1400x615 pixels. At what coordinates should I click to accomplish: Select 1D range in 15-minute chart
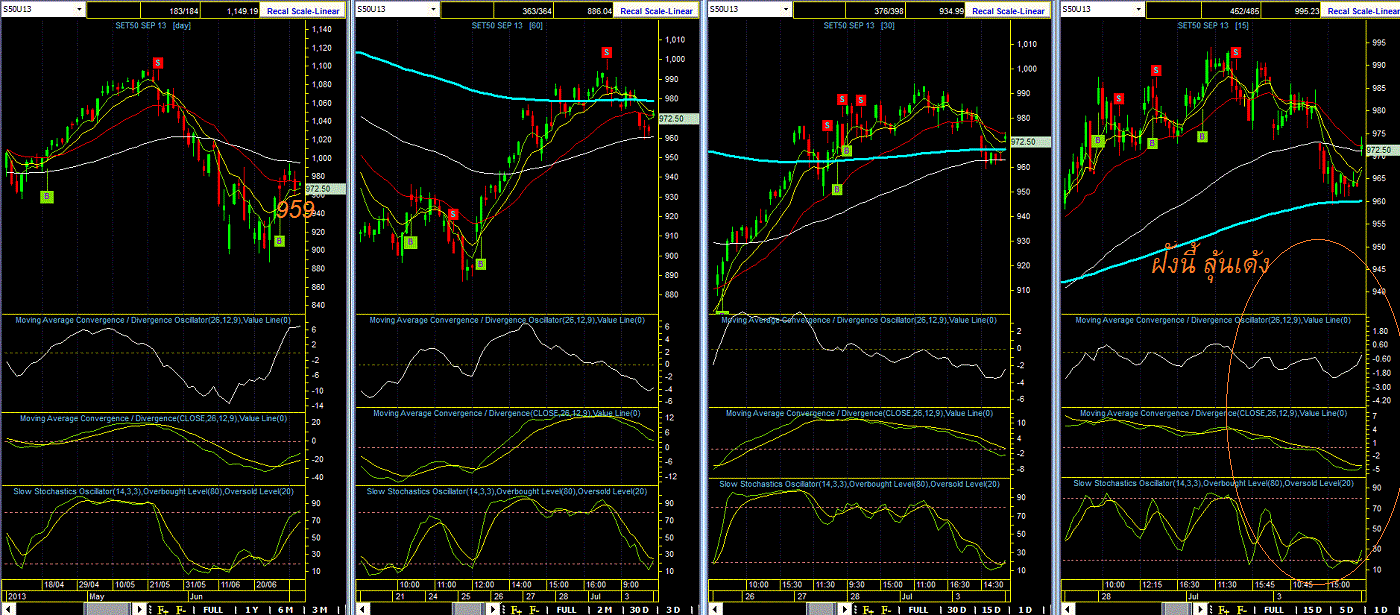[1381, 609]
